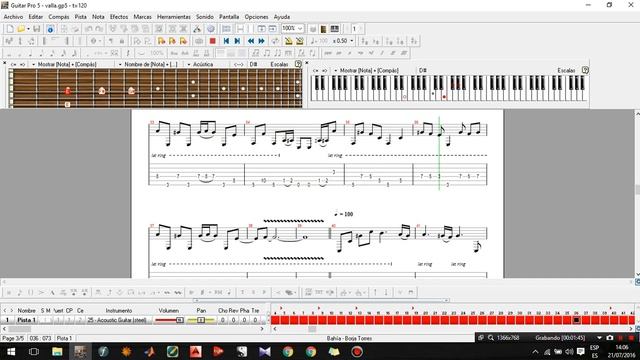Open the playback speed x0.50 dropdown
Image resolution: width=640 pixels, height=360 pixels.
[x=352, y=41]
